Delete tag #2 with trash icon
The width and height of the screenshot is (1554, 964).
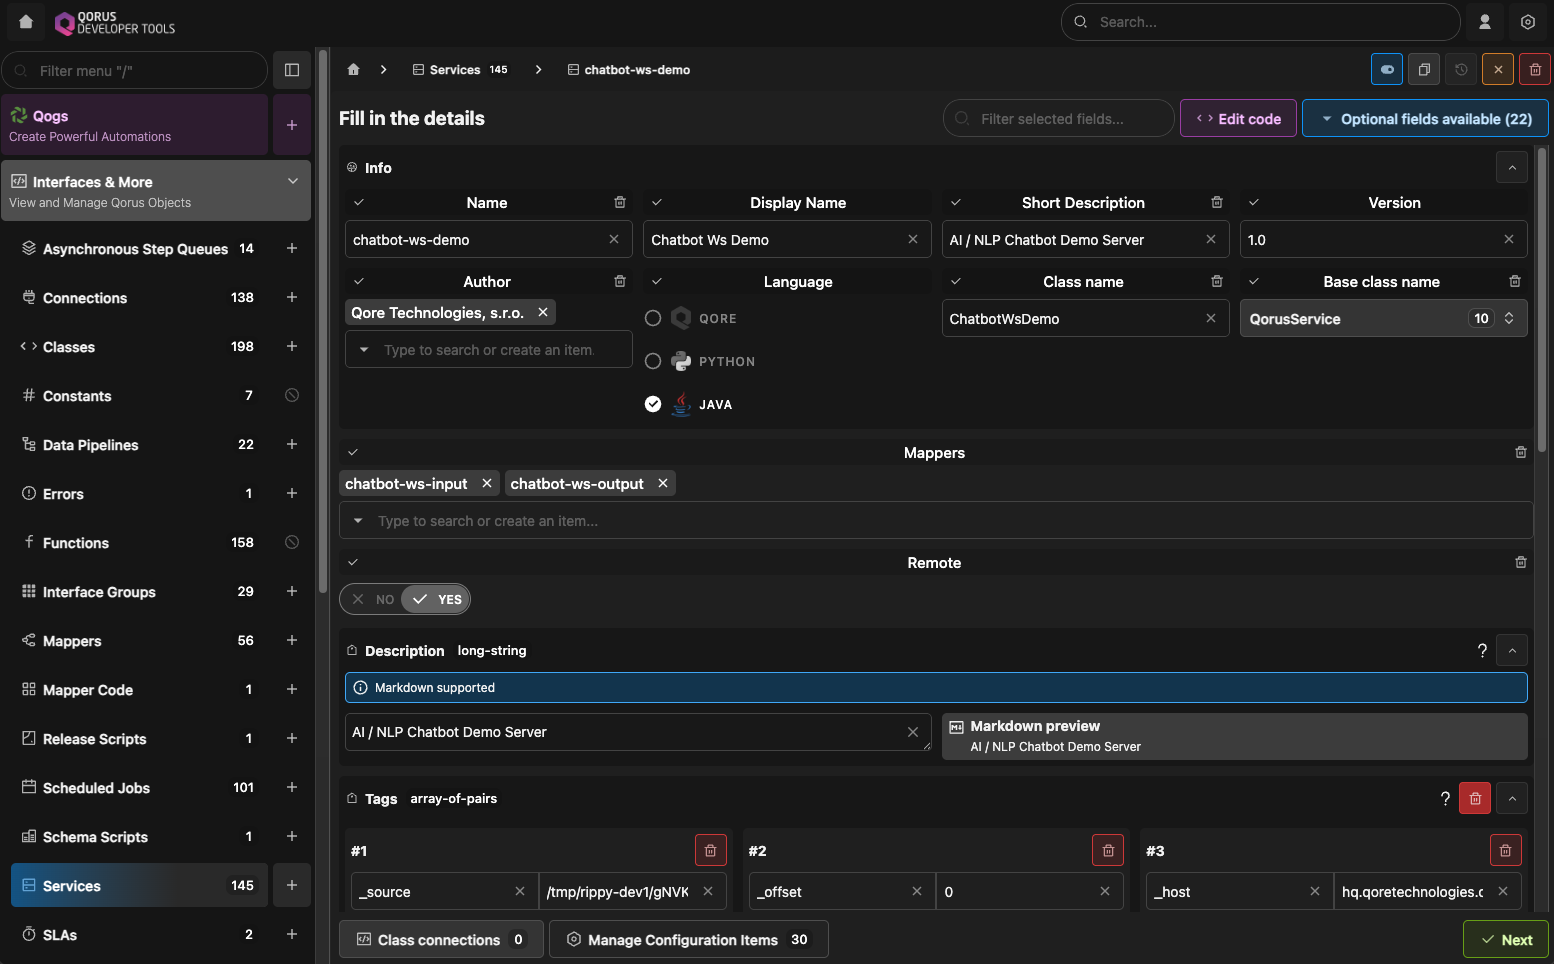[x=1108, y=851]
